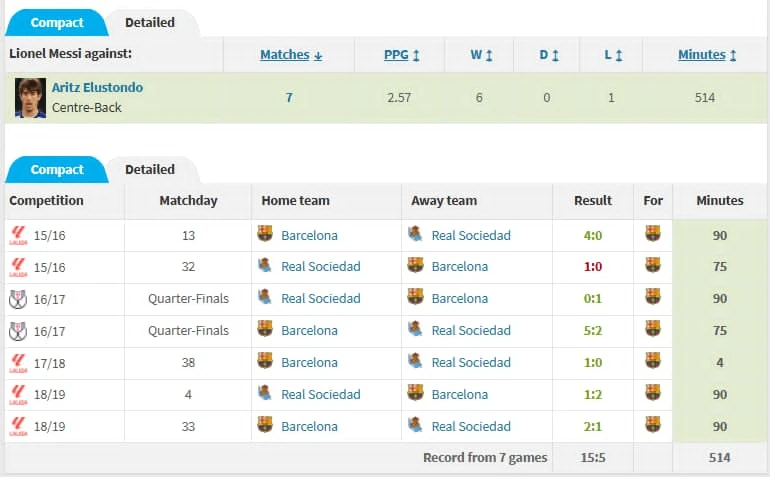Click Barcelona crest in away team of 1:2 result row
This screenshot has height=477, width=770.
click(x=415, y=393)
